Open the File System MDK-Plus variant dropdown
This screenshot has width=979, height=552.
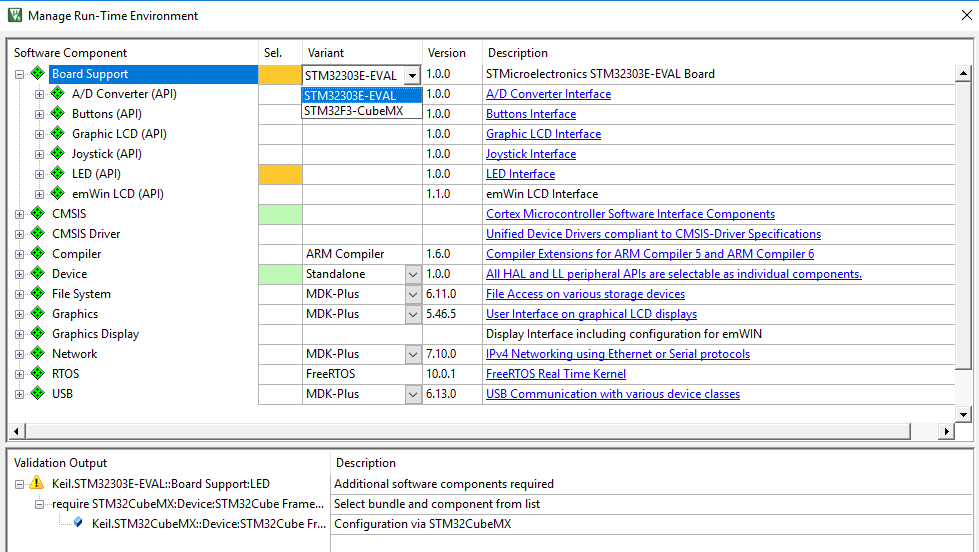point(413,294)
